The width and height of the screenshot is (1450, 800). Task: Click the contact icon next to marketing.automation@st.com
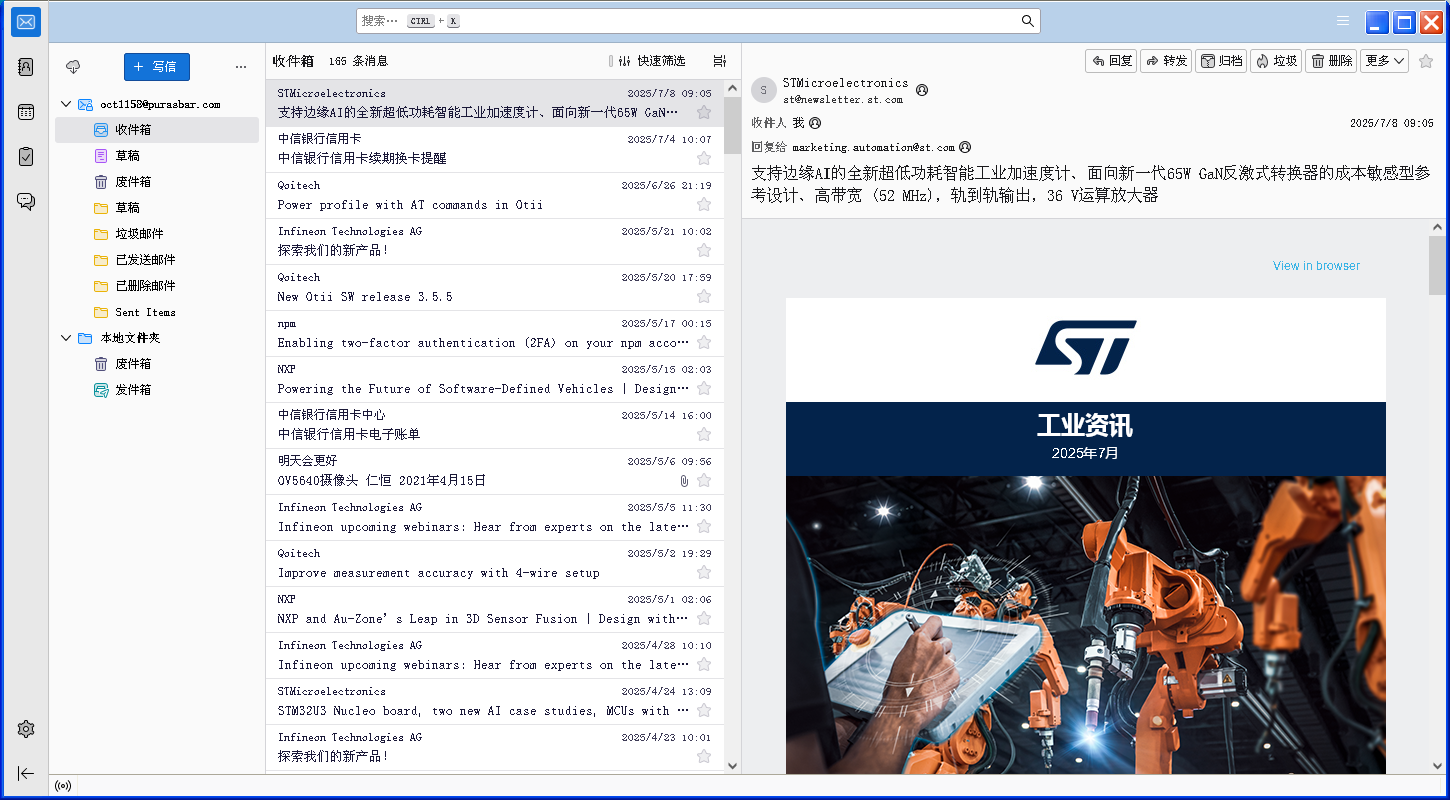pyautogui.click(x=965, y=147)
